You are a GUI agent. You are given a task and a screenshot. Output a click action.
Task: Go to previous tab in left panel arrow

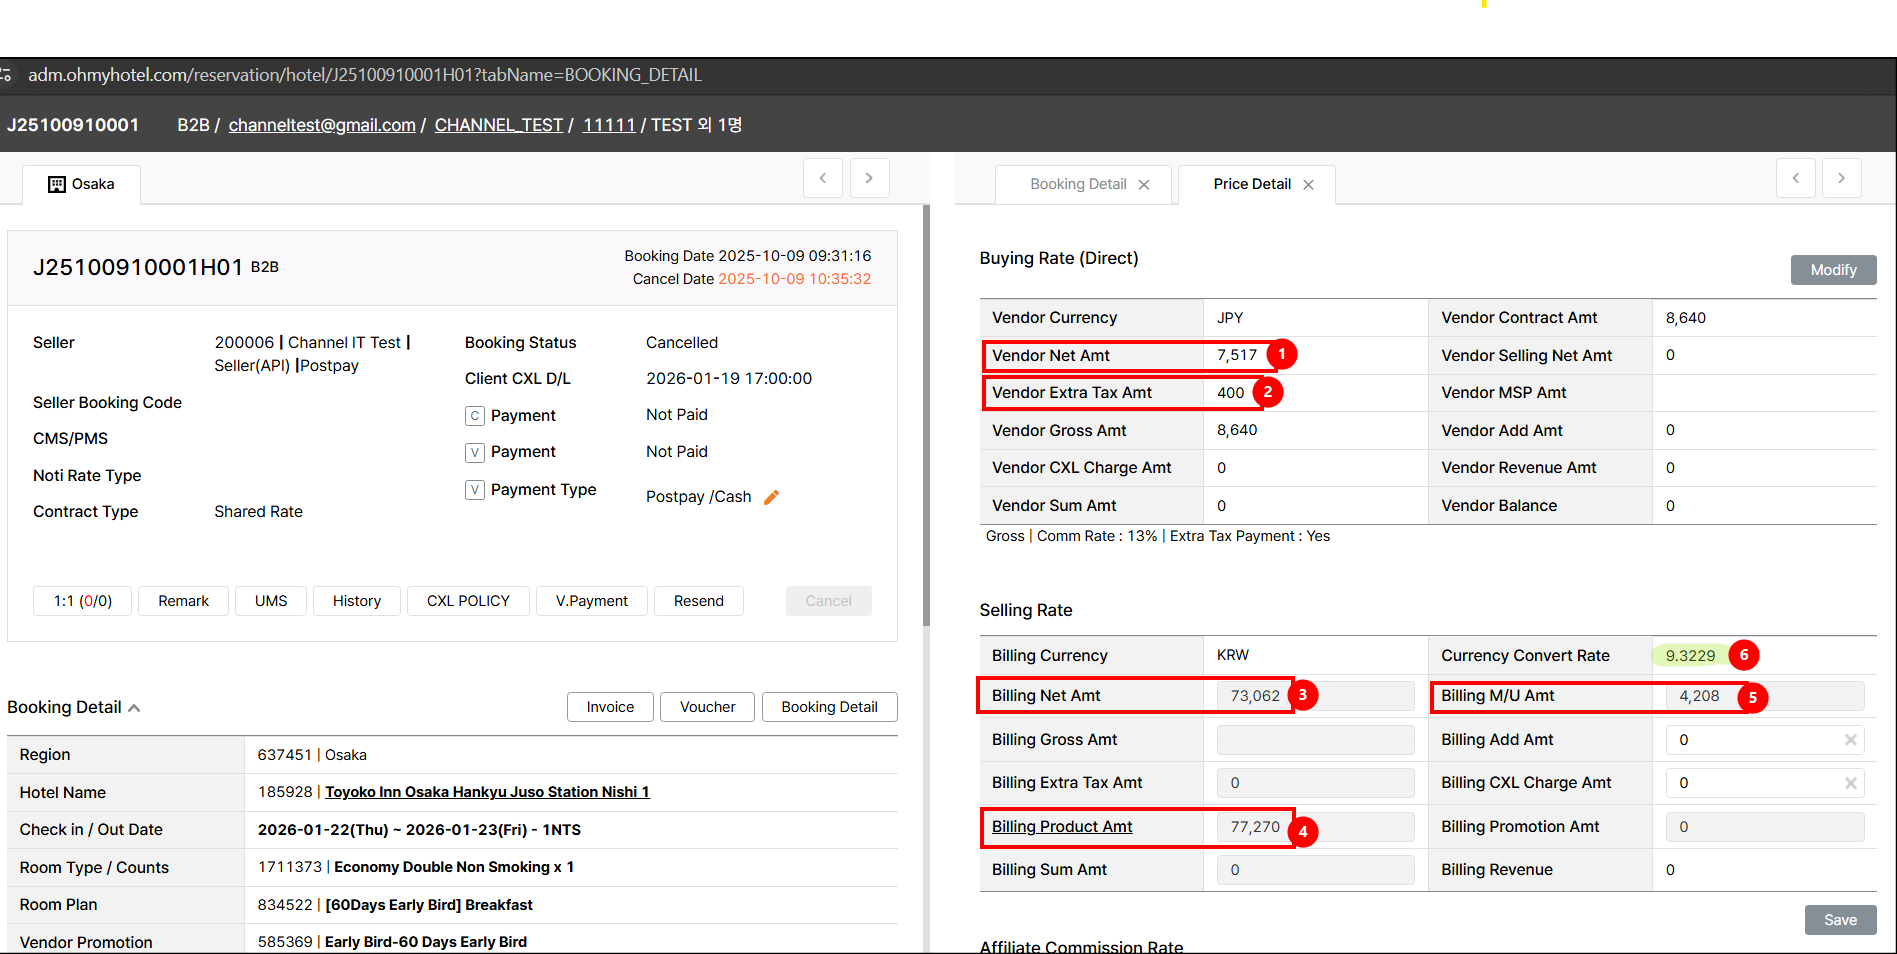pos(823,178)
